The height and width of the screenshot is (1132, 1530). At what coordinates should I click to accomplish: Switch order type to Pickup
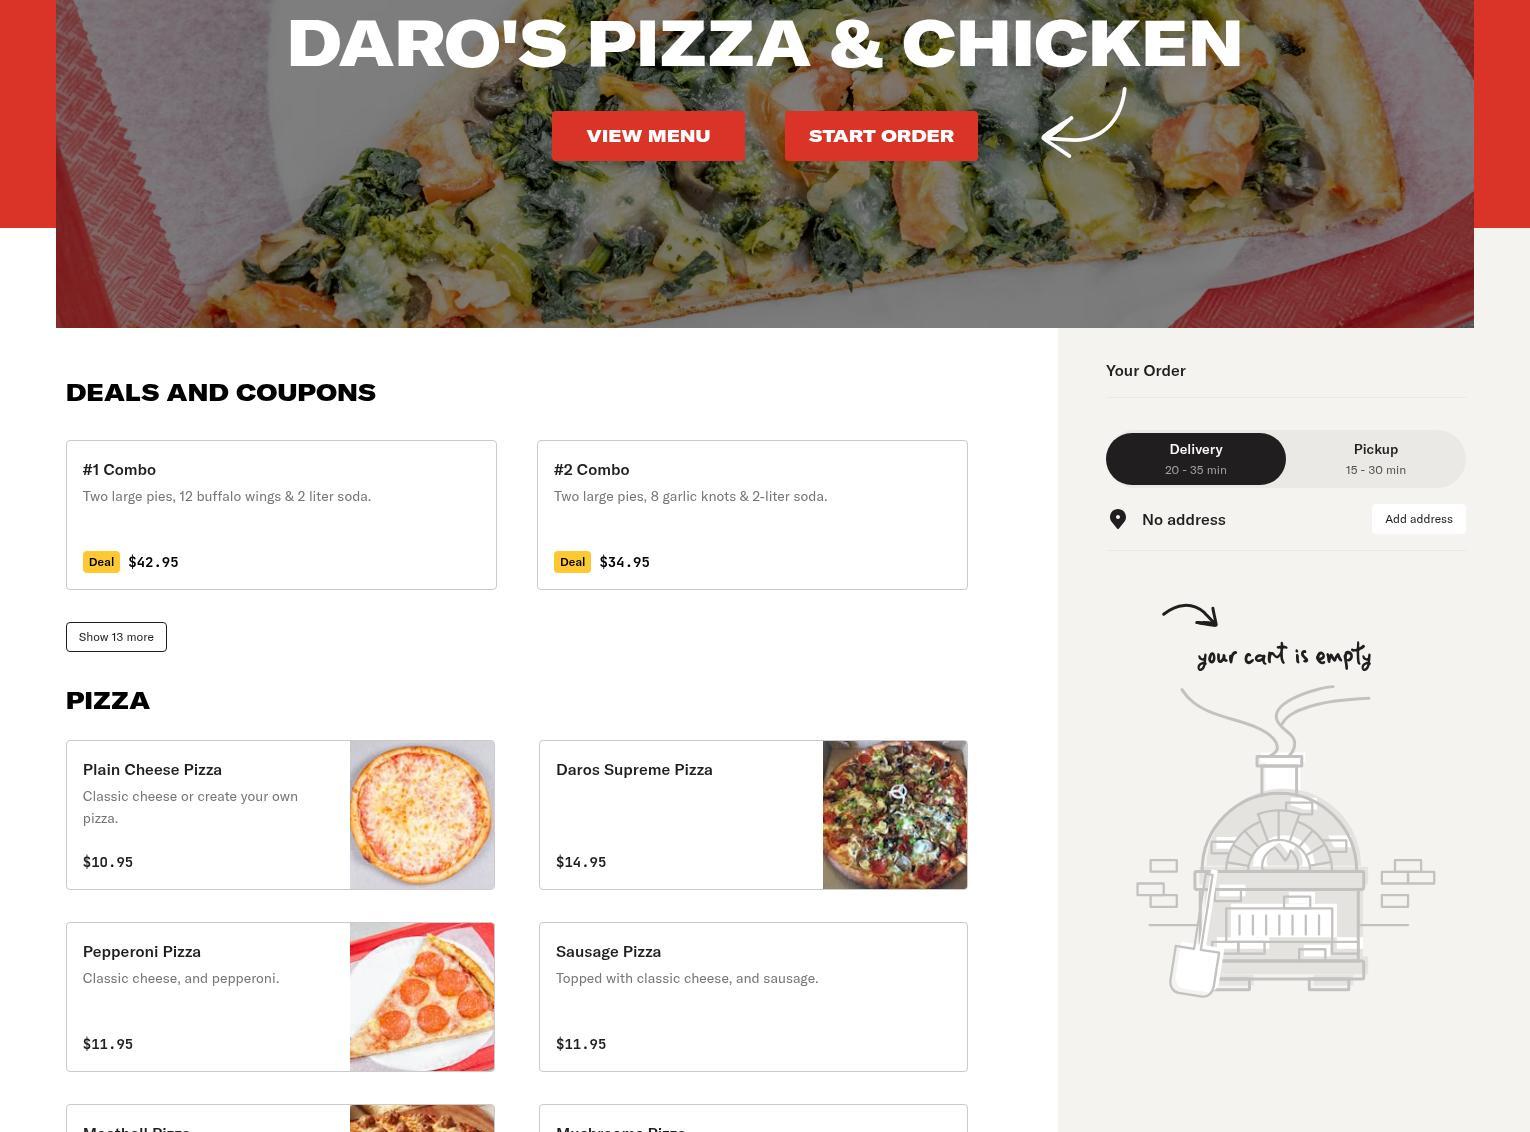1376,459
